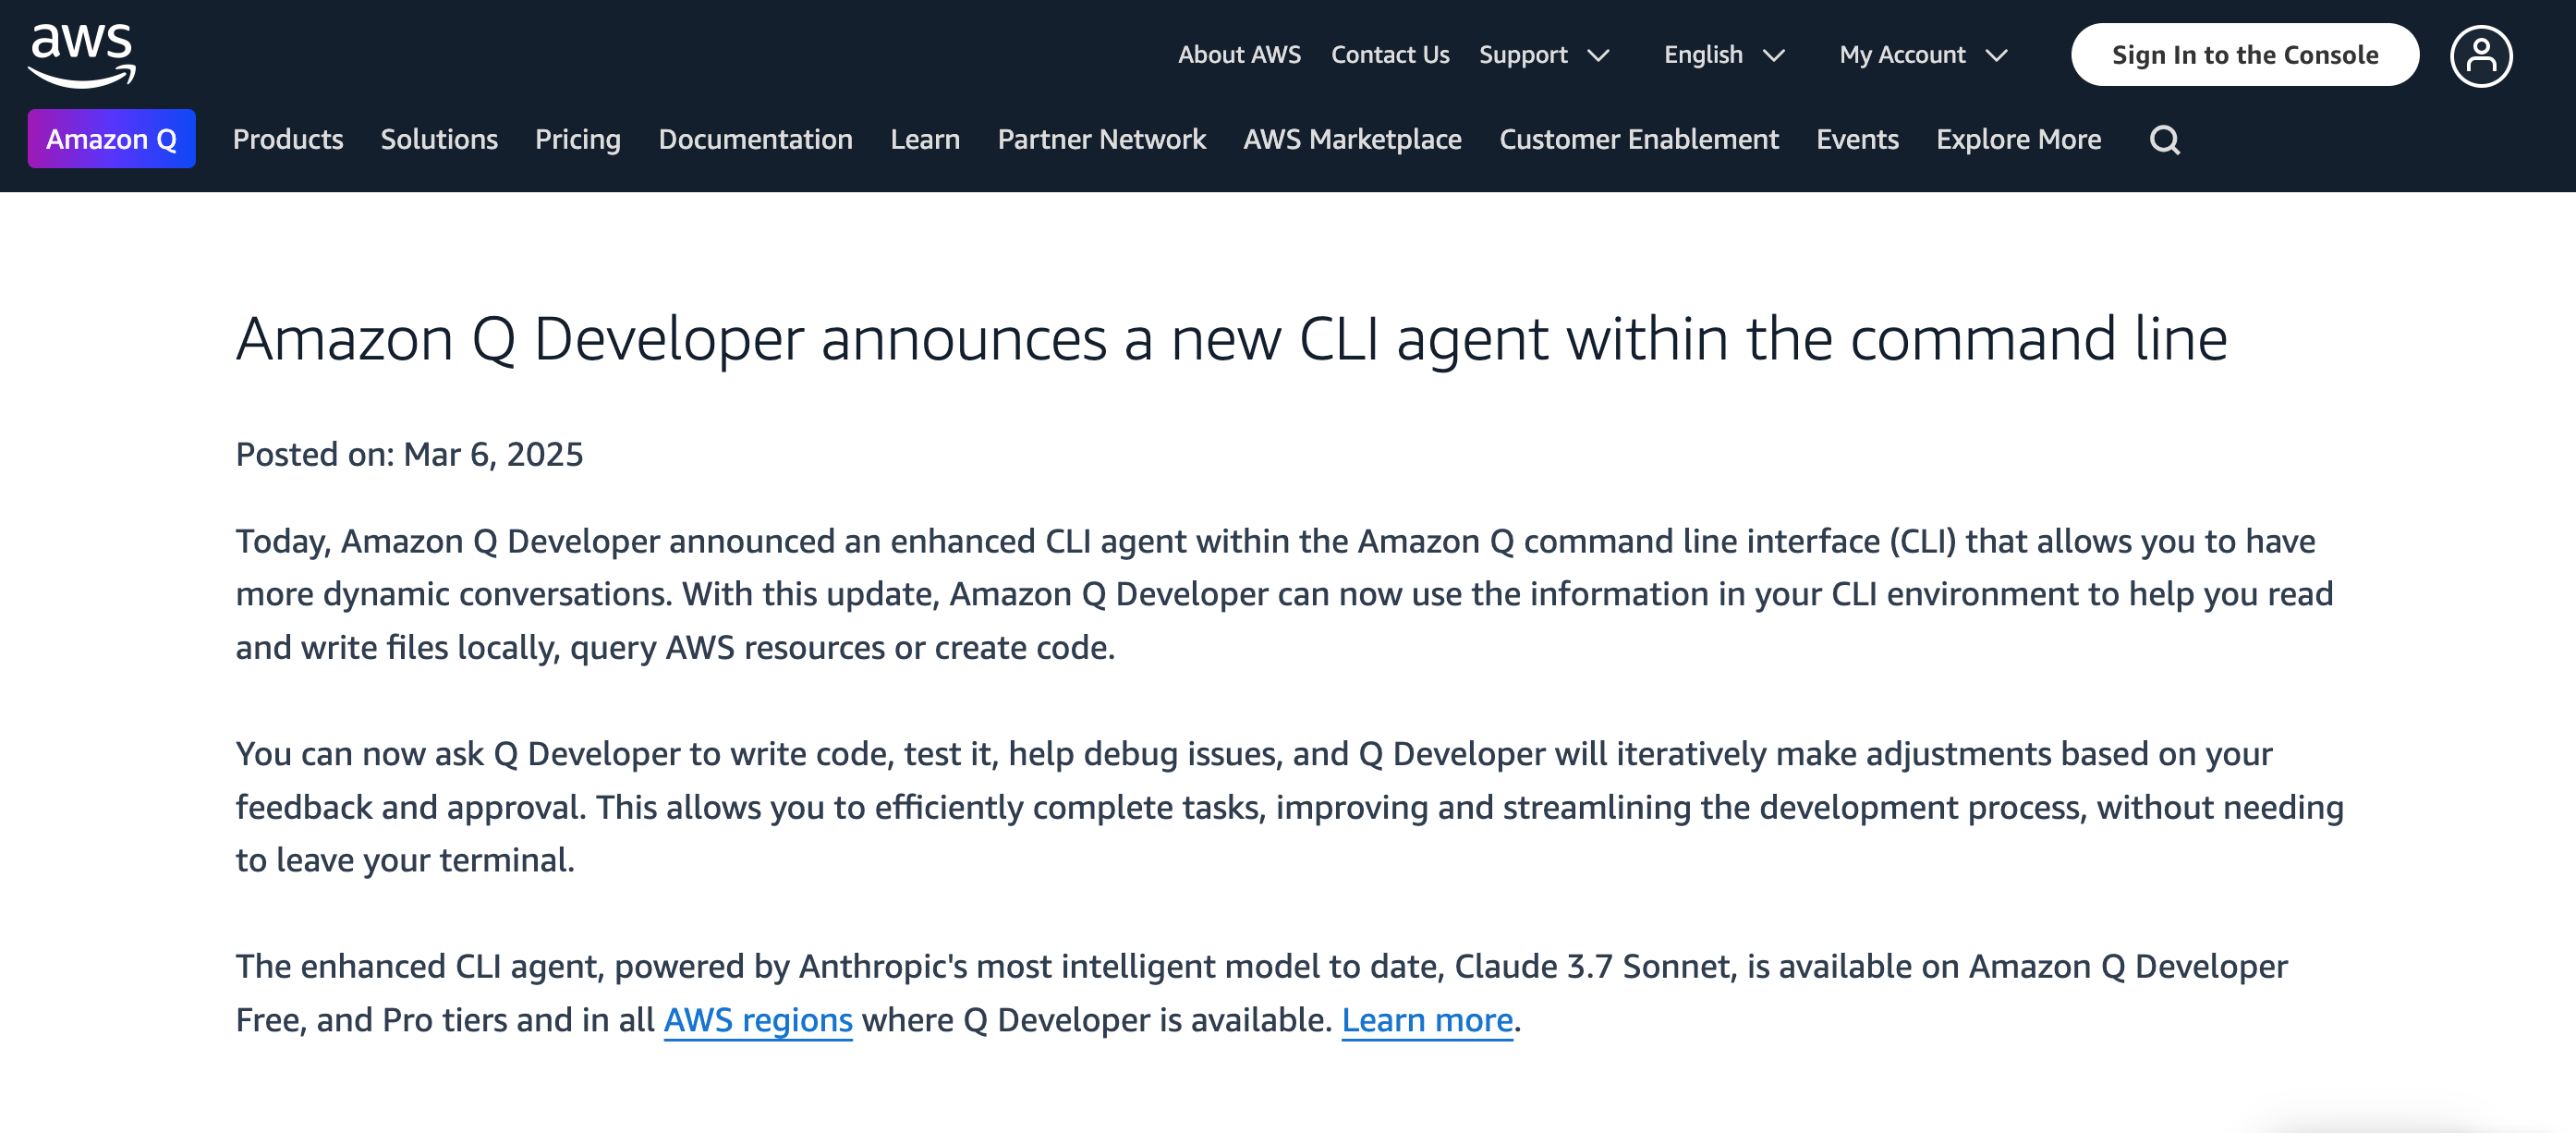The image size is (2576, 1133).
Task: Select Events in the navigation
Action: click(1857, 139)
